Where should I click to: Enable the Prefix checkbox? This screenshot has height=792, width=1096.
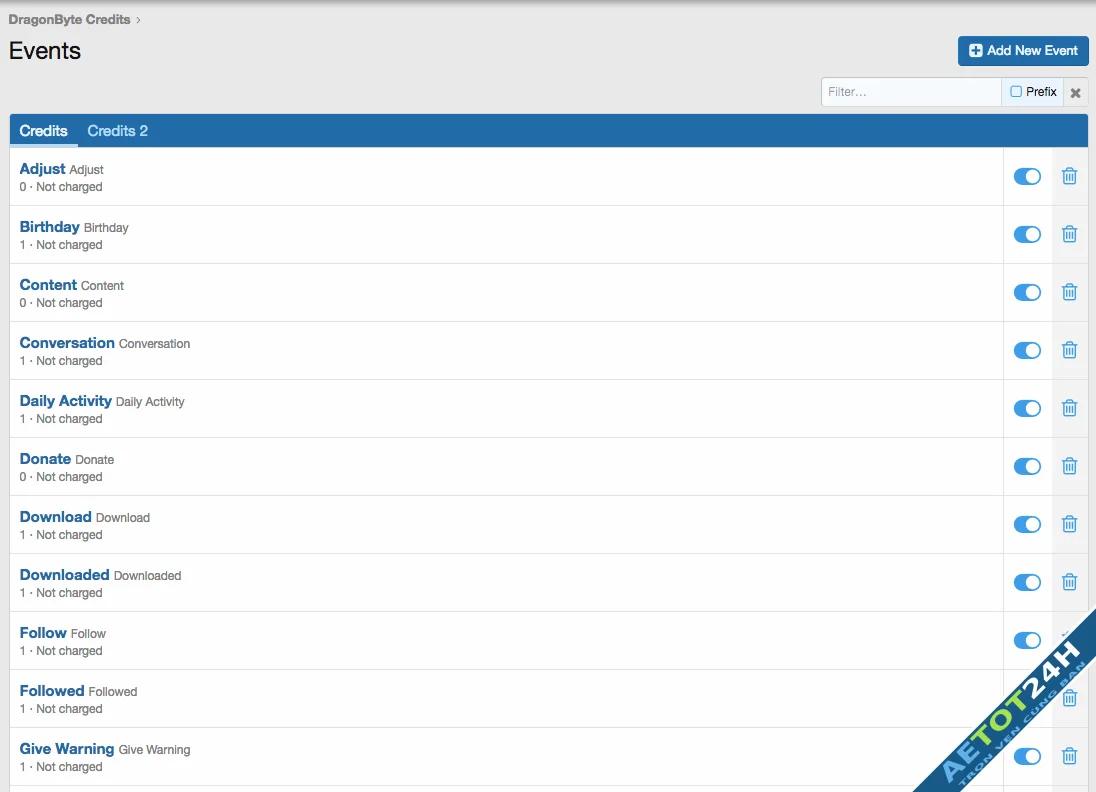1016,92
